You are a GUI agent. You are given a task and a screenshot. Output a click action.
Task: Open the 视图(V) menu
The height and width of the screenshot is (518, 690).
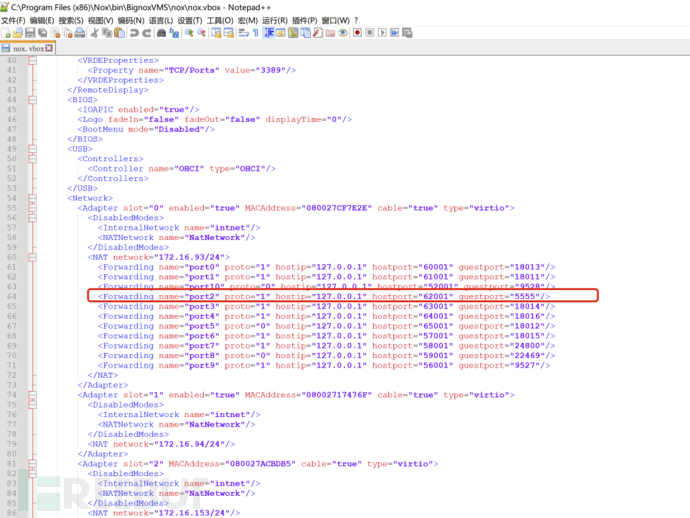pos(100,21)
